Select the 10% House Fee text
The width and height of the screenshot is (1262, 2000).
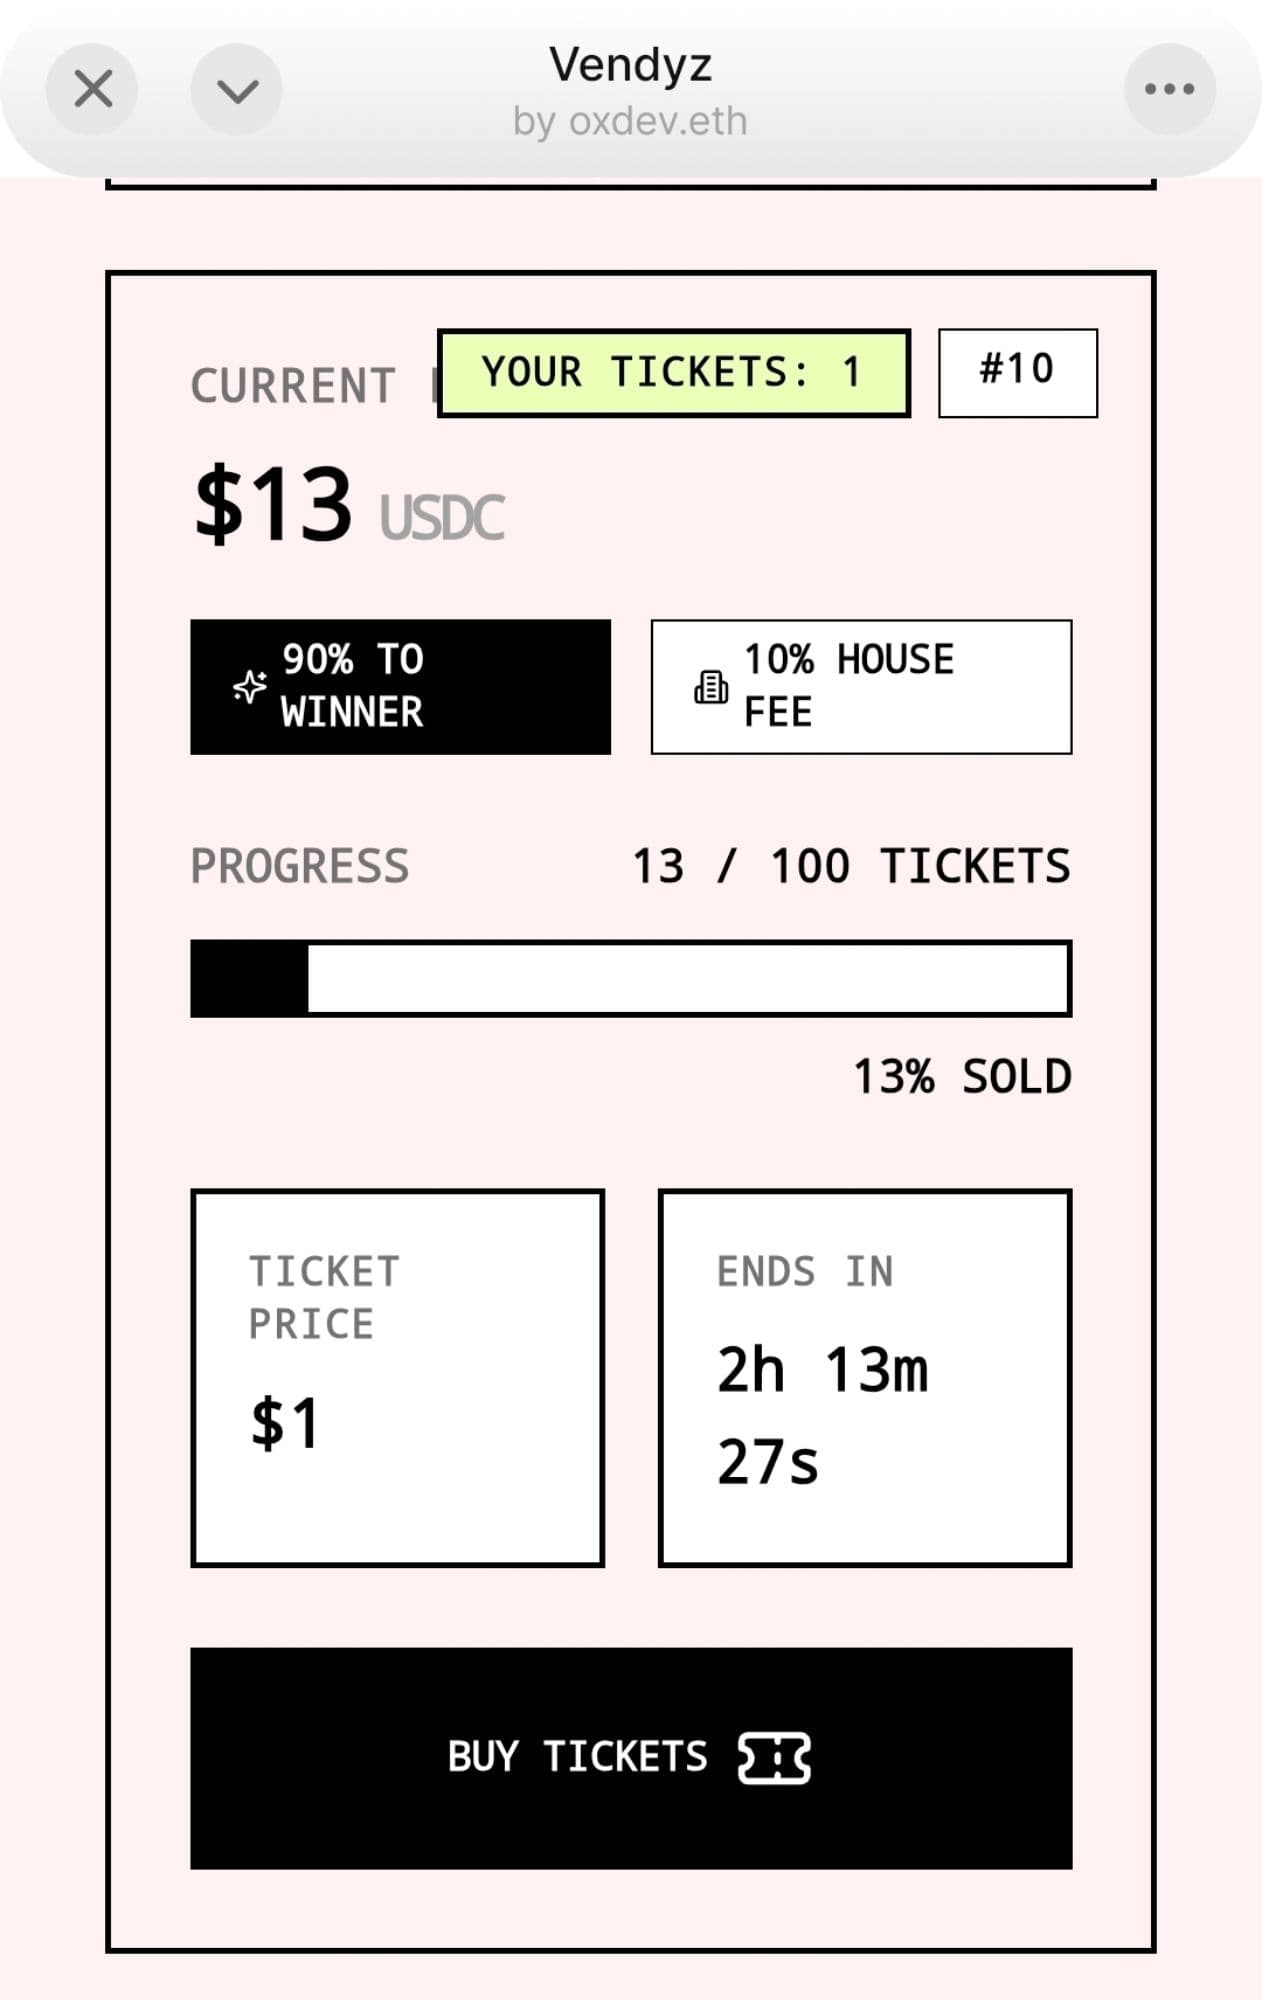pos(848,686)
